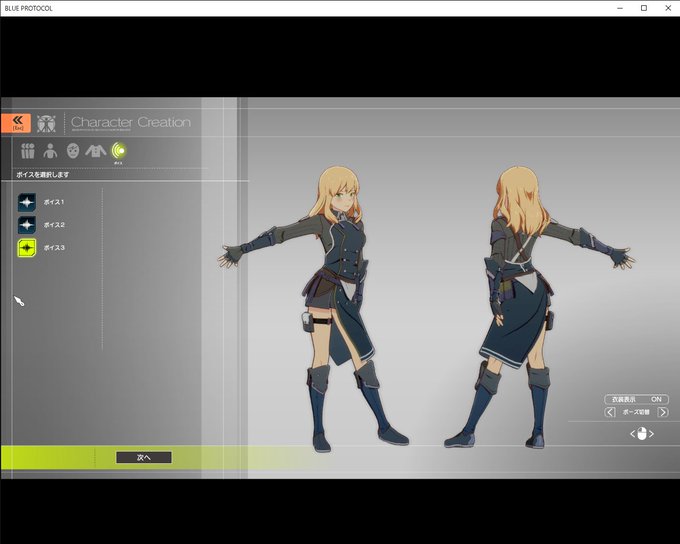The image size is (680, 544).
Task: Minimize the BLUE PROTOCOL window
Action: coord(620,8)
